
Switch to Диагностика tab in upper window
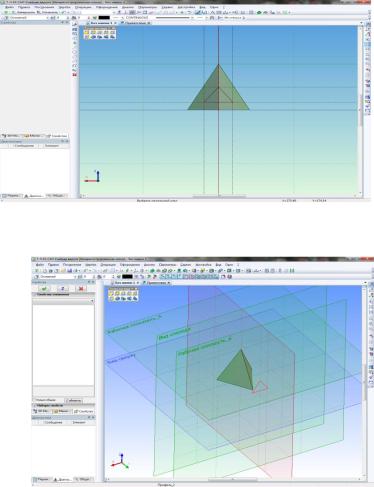pos(34,196)
